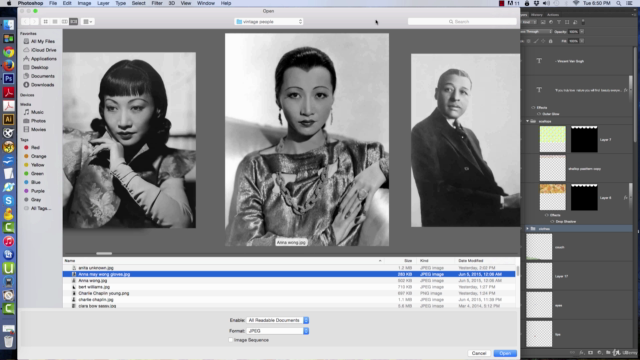Add a layer mask at panel bottom
The width and height of the screenshot is (640, 360).
pos(590,353)
